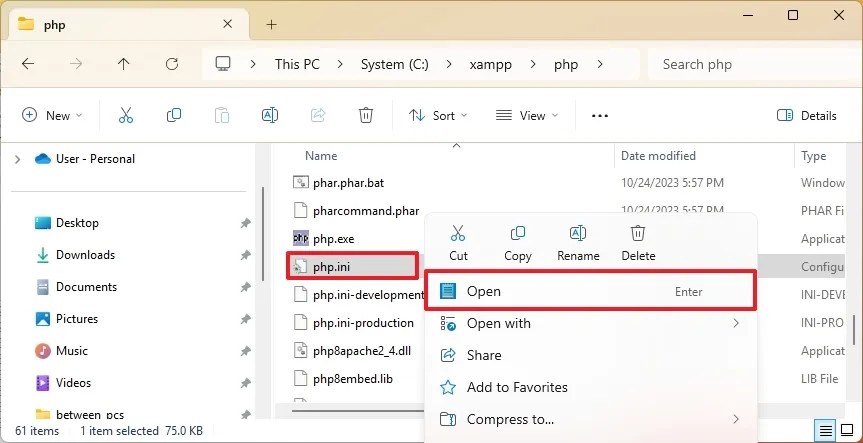Select Compress to... in the context menu
The width and height of the screenshot is (863, 443).
pos(591,419)
